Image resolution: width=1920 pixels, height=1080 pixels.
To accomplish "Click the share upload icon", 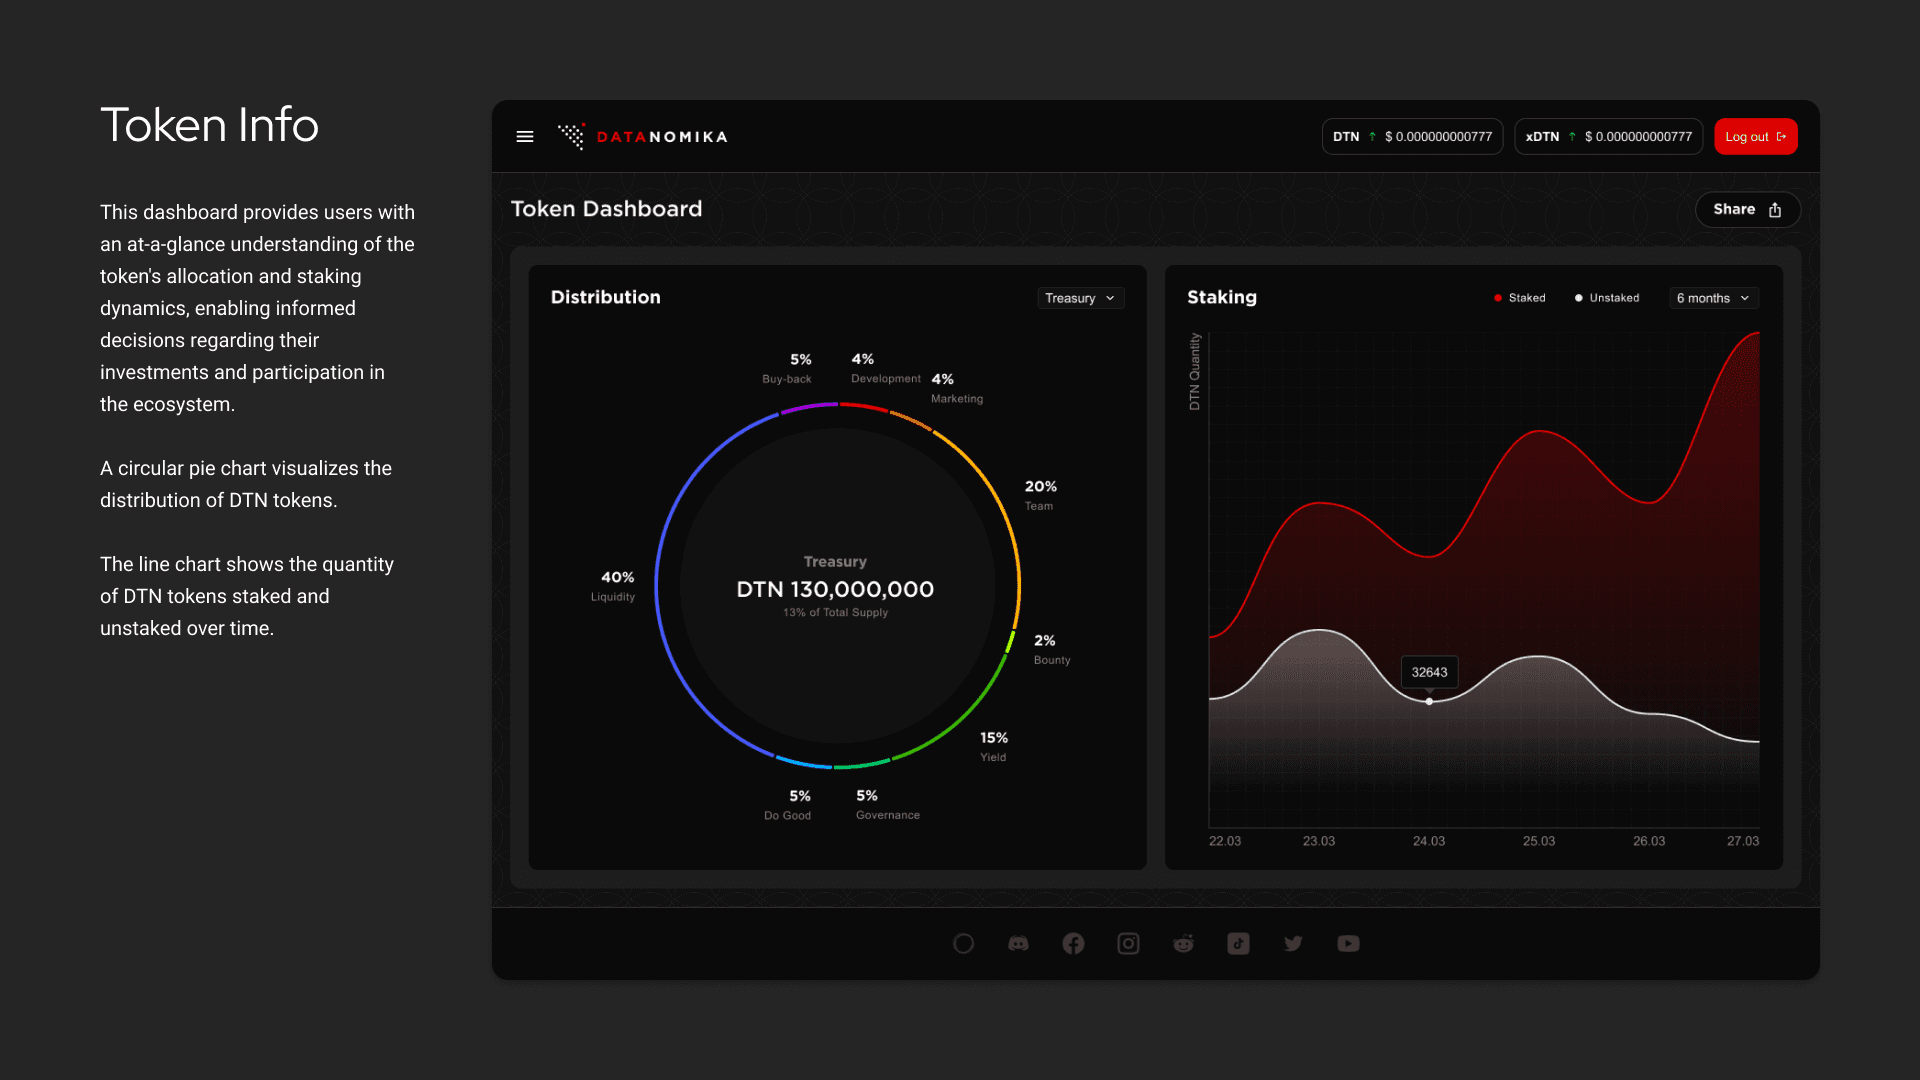I will click(1775, 210).
